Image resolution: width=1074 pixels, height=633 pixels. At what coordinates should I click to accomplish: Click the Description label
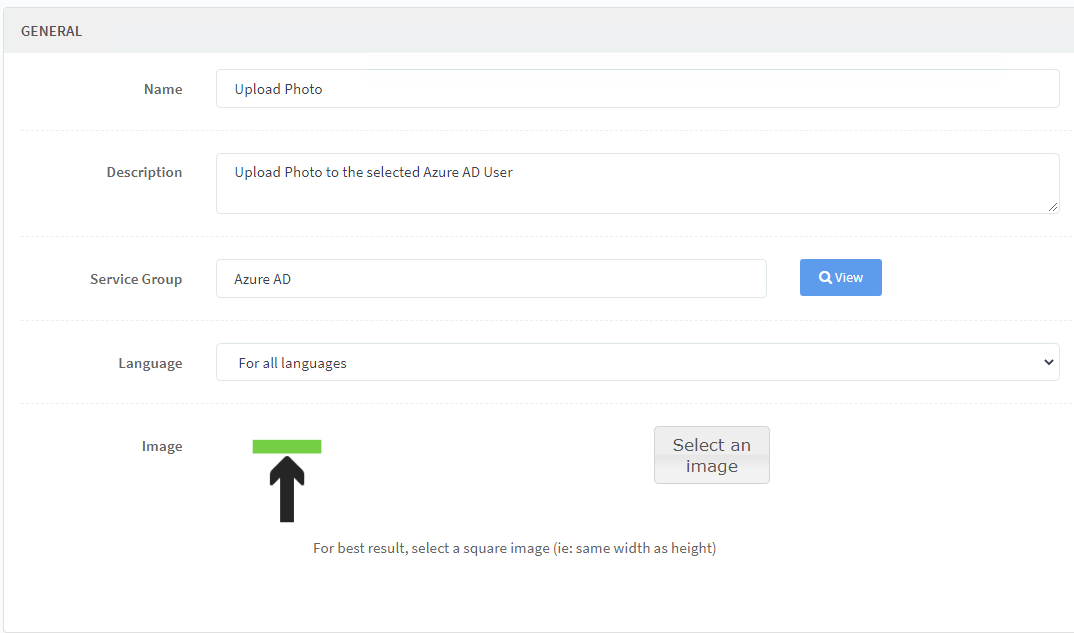coord(145,172)
